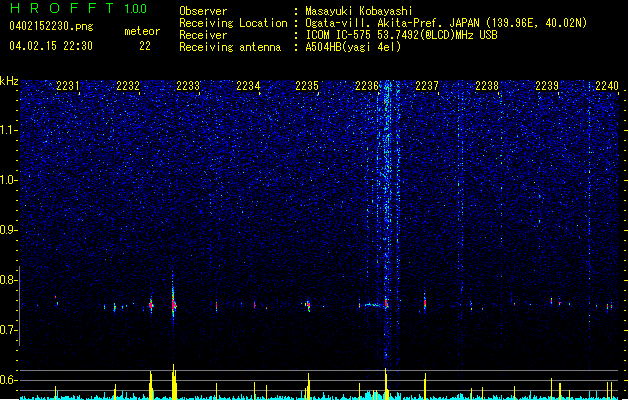Click observer name Masayuki Kobayashi

pyautogui.click(x=359, y=11)
